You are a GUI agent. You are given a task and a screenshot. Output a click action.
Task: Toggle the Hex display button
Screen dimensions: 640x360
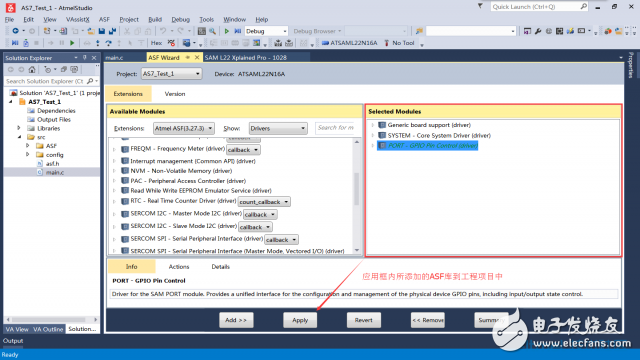pyautogui.click(x=156, y=43)
